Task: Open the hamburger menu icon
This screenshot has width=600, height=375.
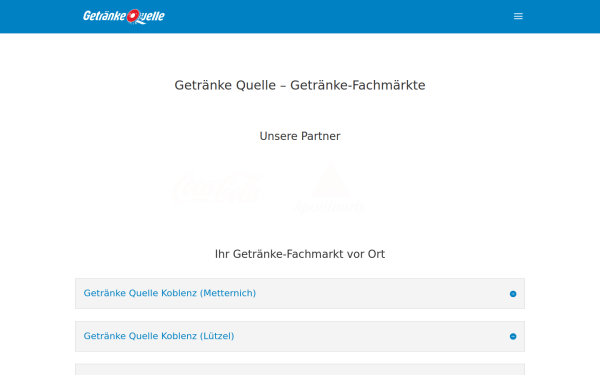Action: click(x=518, y=16)
